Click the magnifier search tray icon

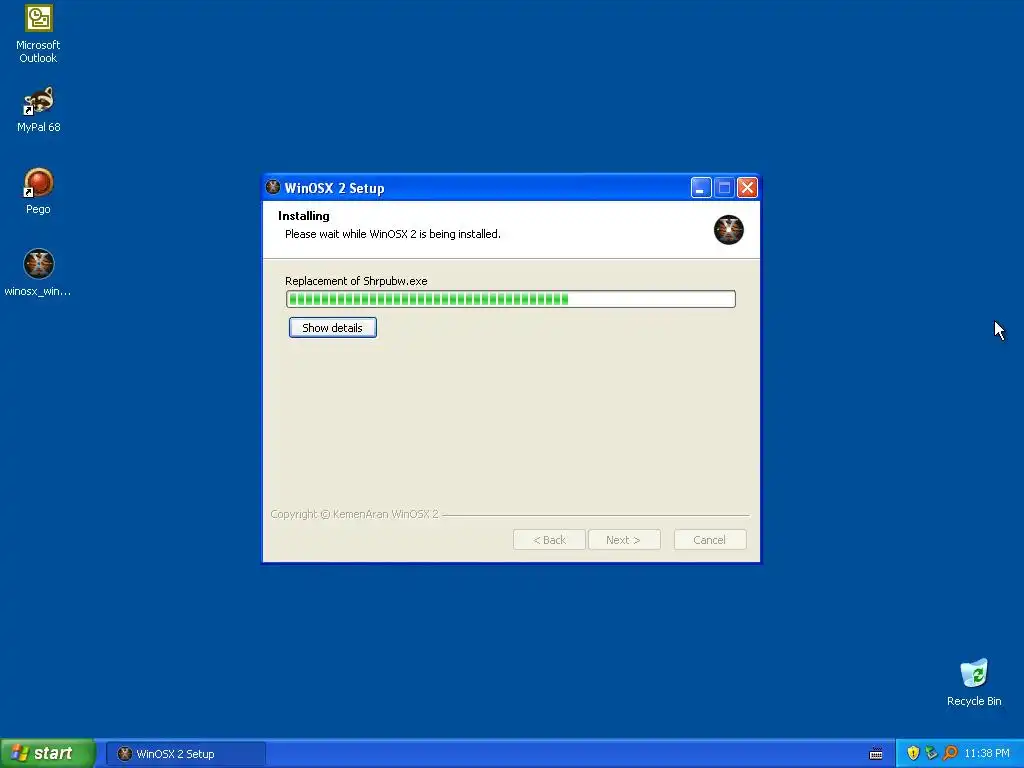(x=950, y=753)
